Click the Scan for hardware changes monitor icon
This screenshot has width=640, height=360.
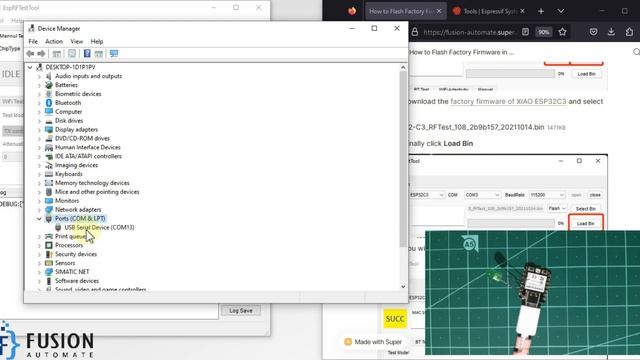click(114, 53)
